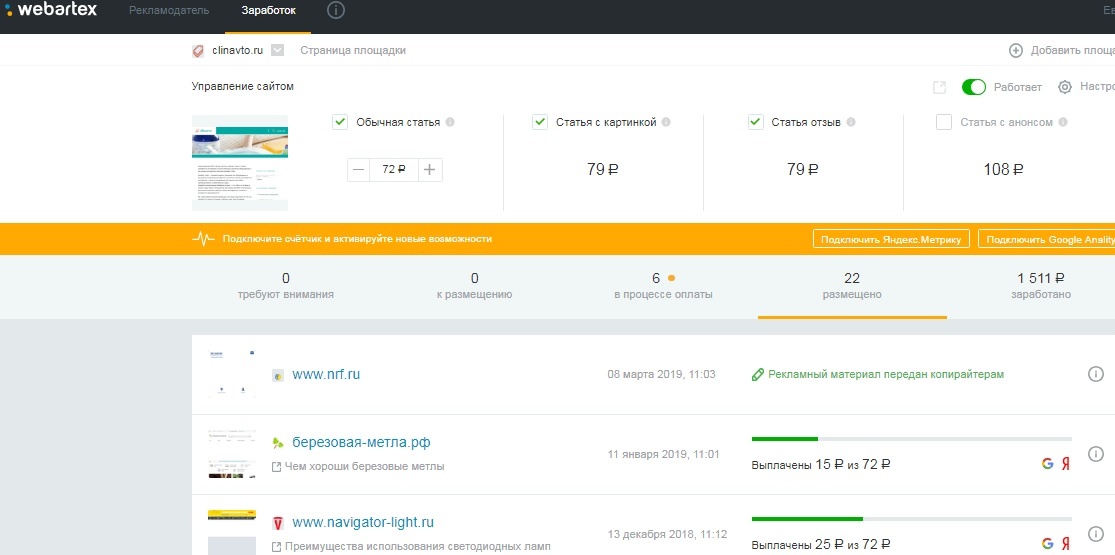1115x555 pixels.
Task: Open article 'Чем хороши березовые метлы'
Action: point(364,467)
